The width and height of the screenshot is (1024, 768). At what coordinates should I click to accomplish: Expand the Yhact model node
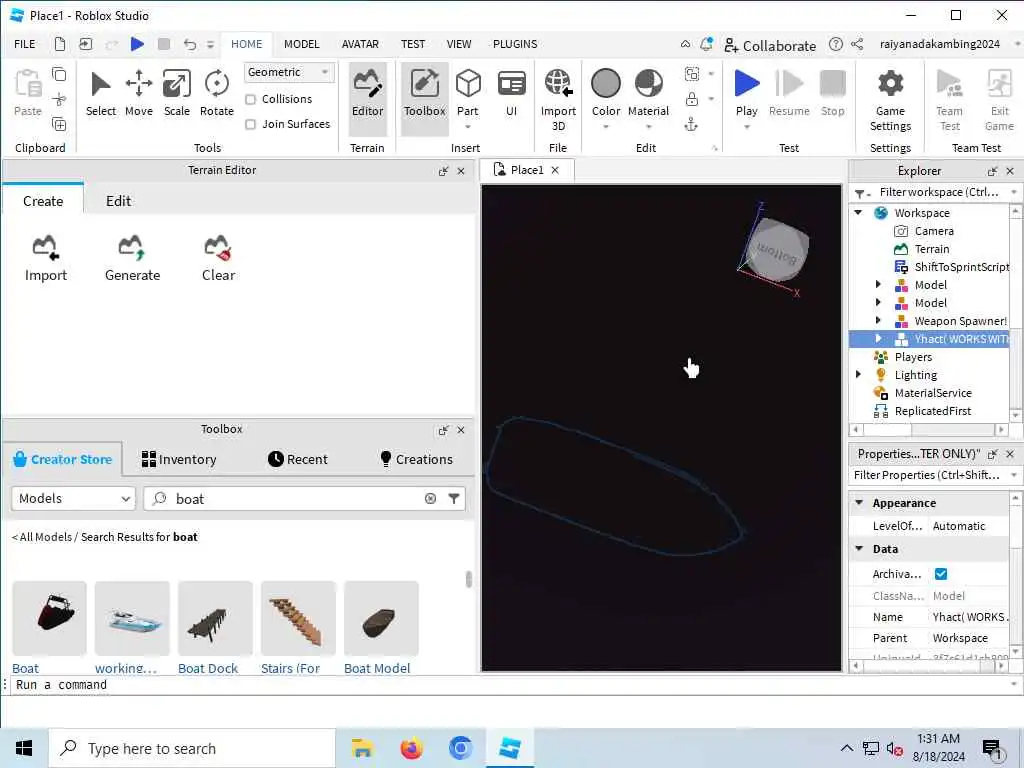coord(878,338)
